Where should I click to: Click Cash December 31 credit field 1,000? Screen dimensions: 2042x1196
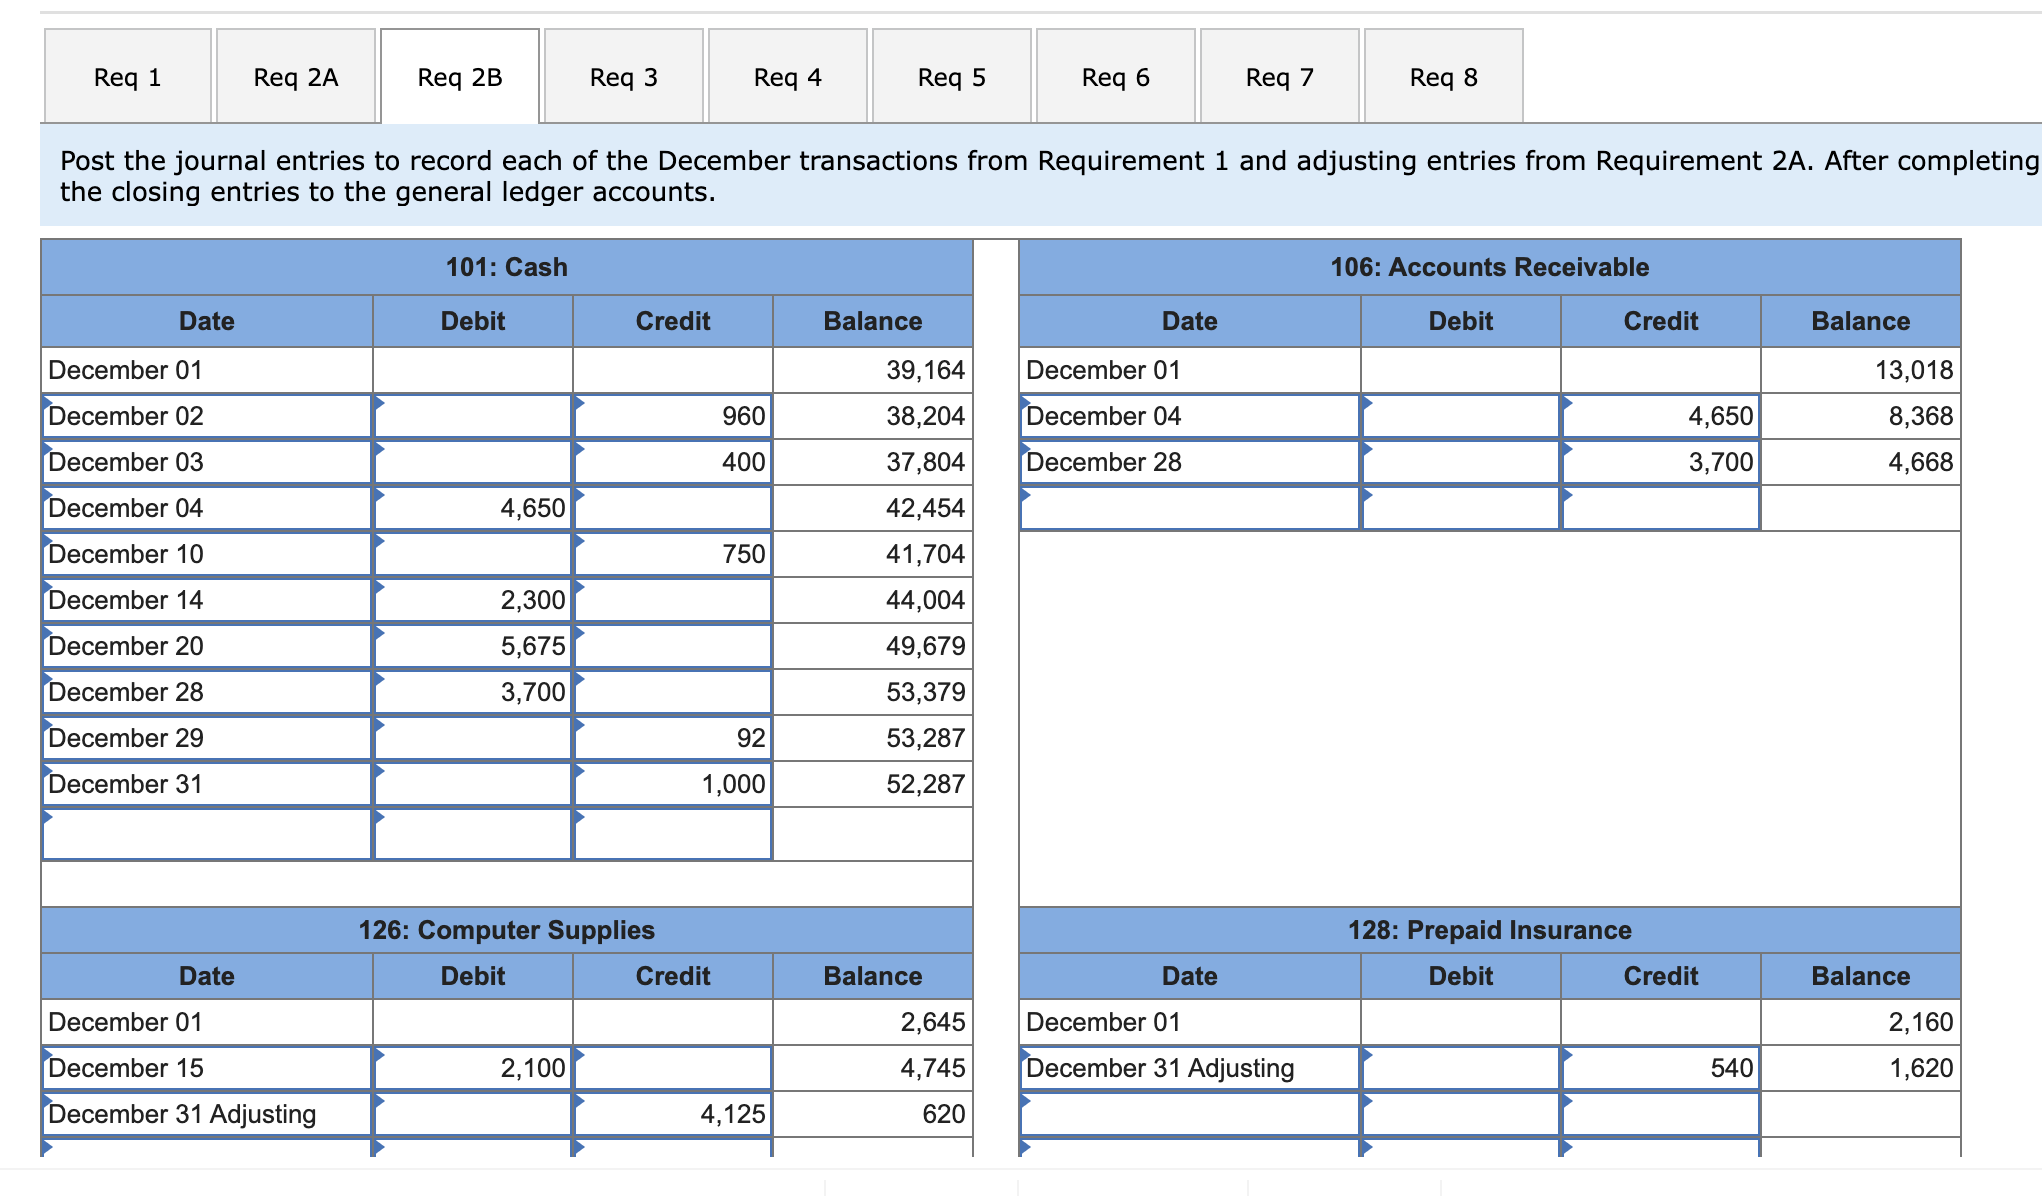pyautogui.click(x=673, y=784)
